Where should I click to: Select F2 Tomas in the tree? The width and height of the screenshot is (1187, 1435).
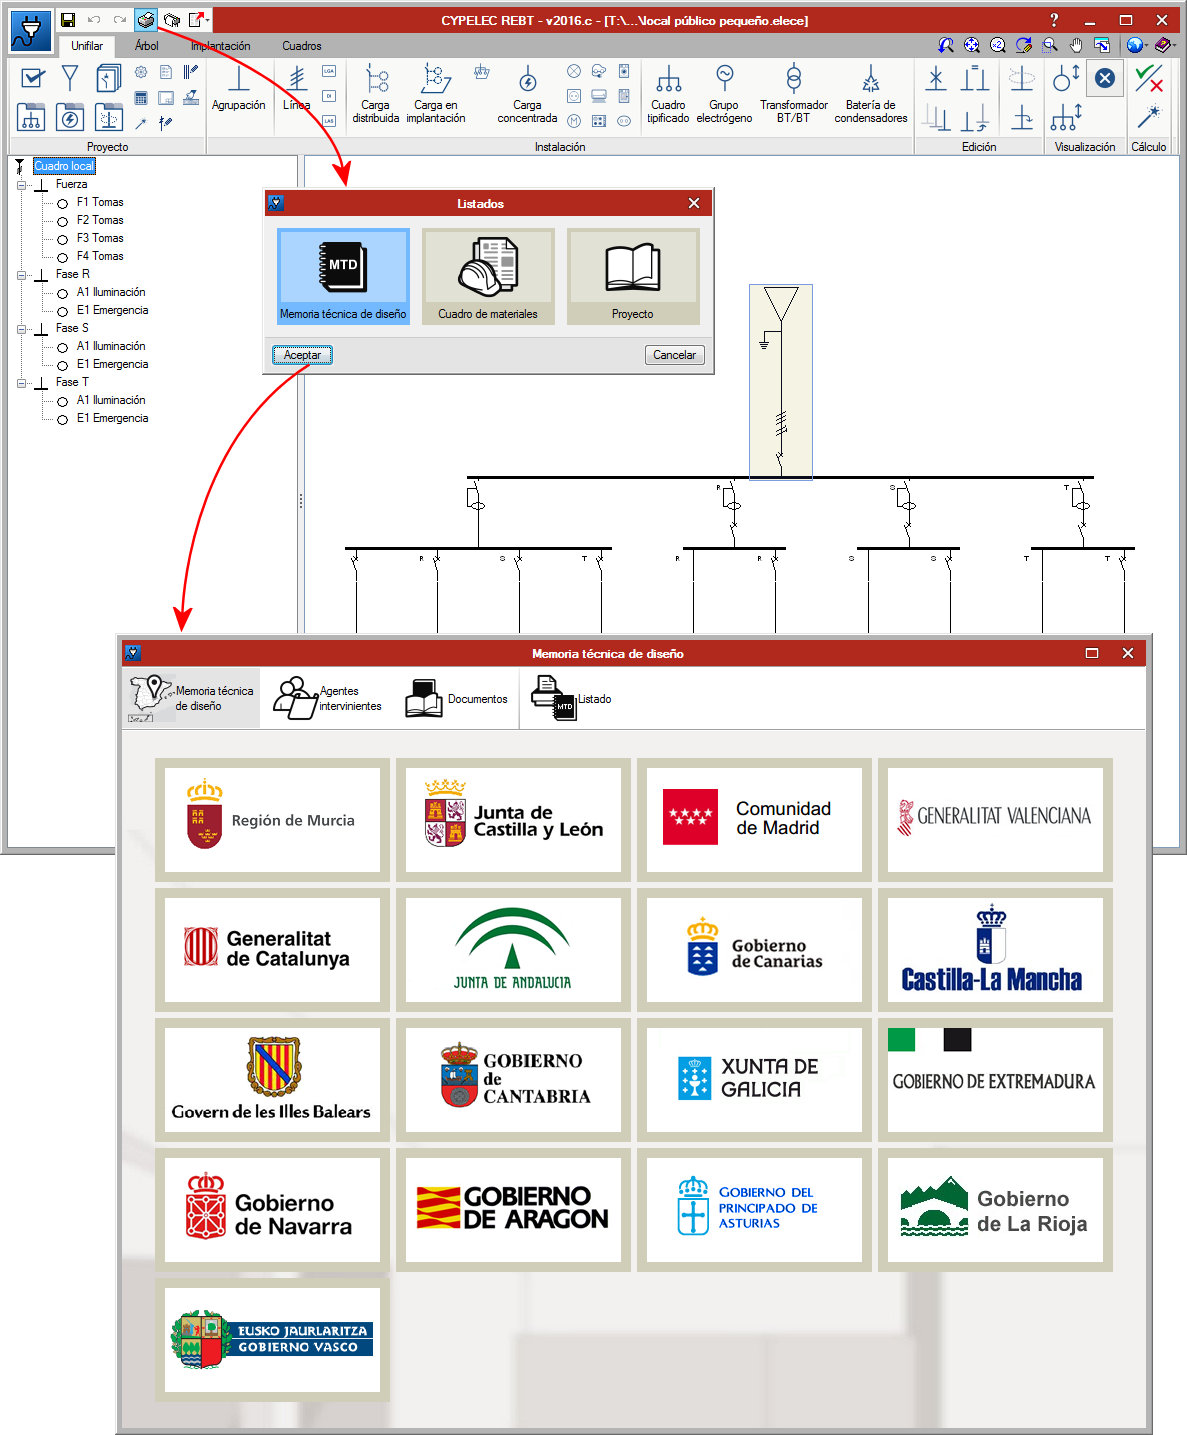pos(100,220)
